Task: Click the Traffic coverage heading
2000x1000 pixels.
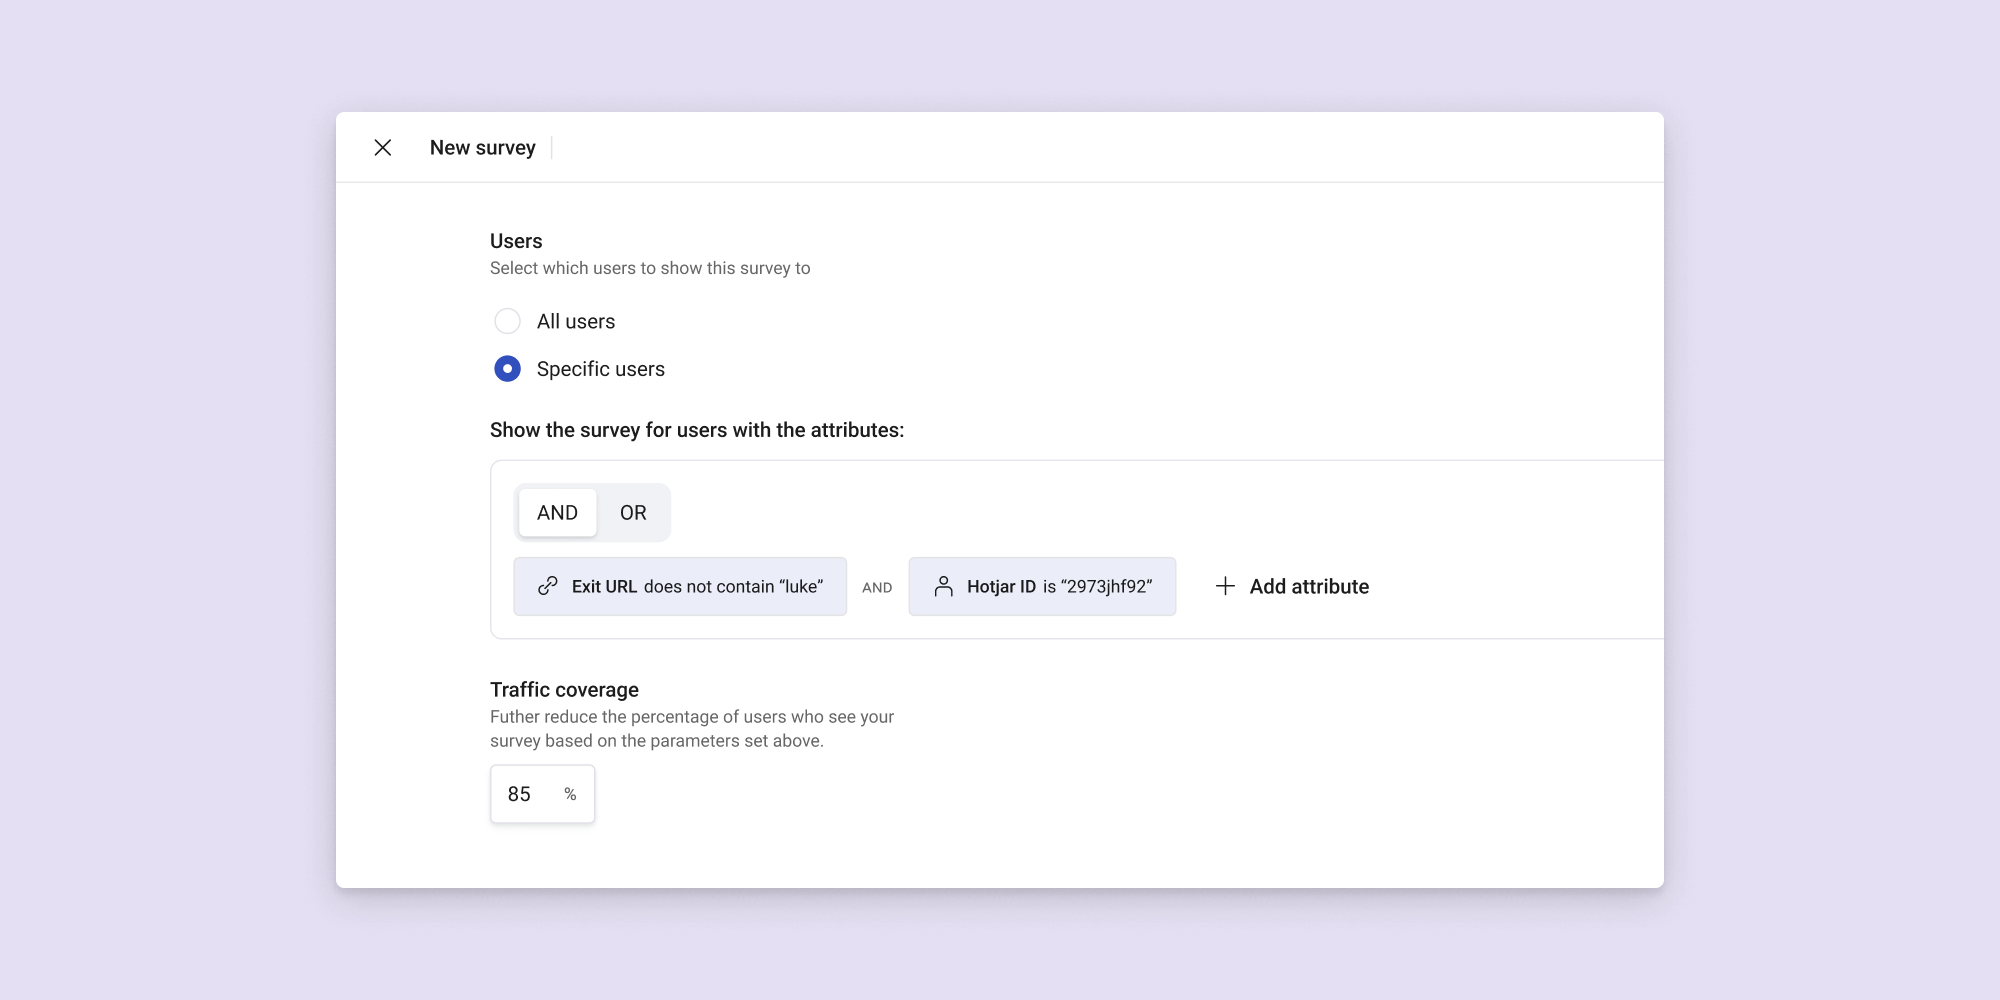Action: (x=564, y=690)
